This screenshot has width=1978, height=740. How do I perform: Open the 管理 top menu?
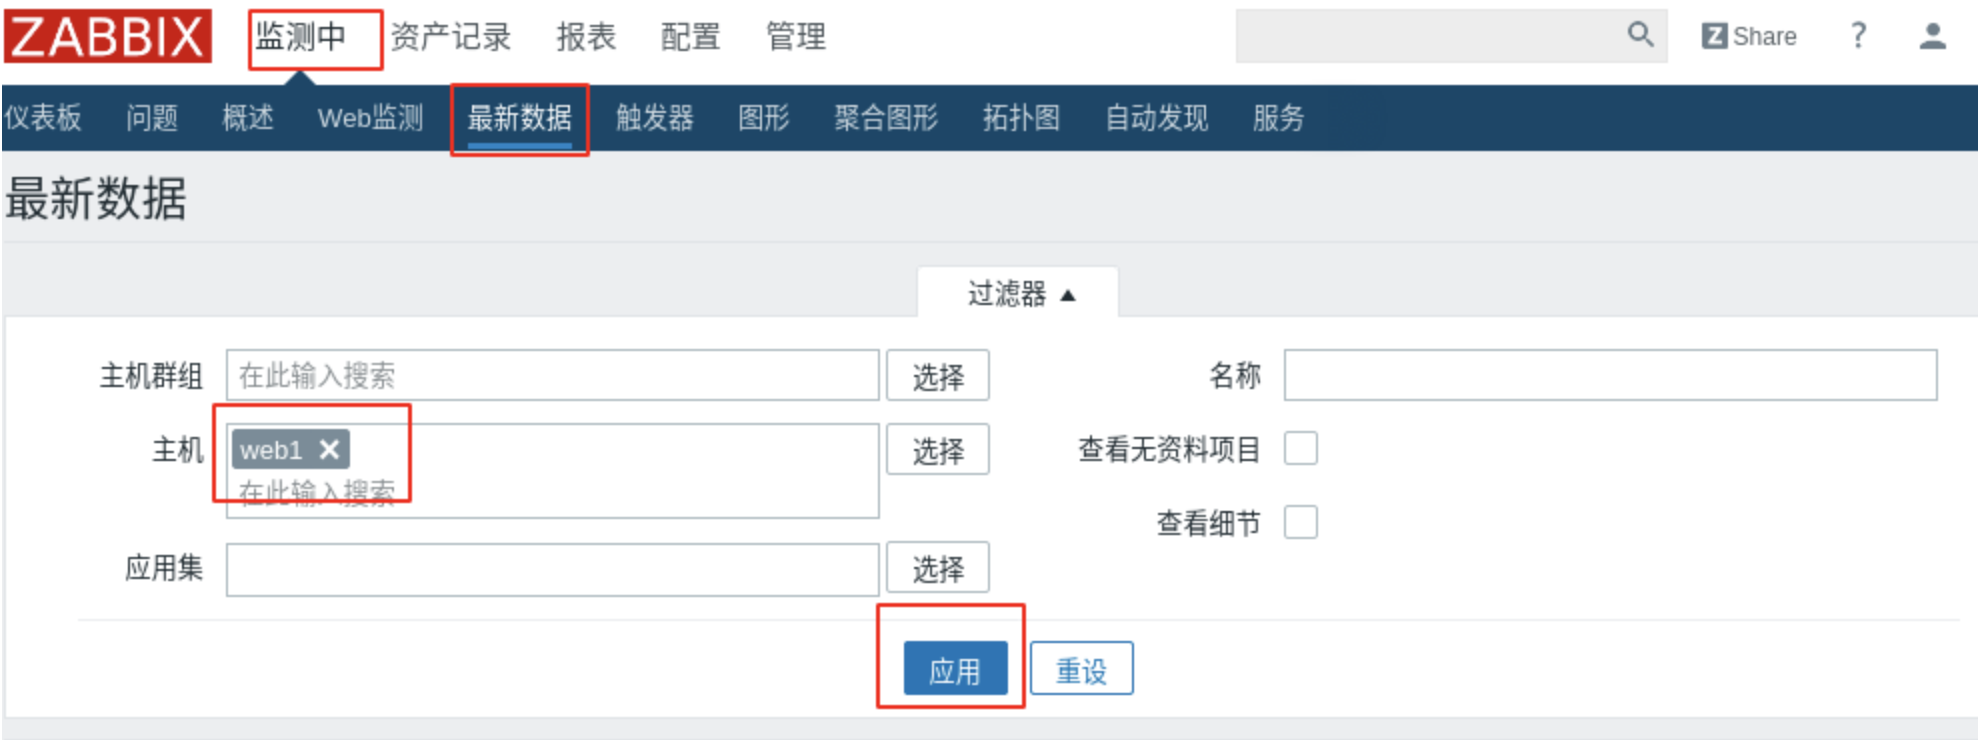pos(796,37)
